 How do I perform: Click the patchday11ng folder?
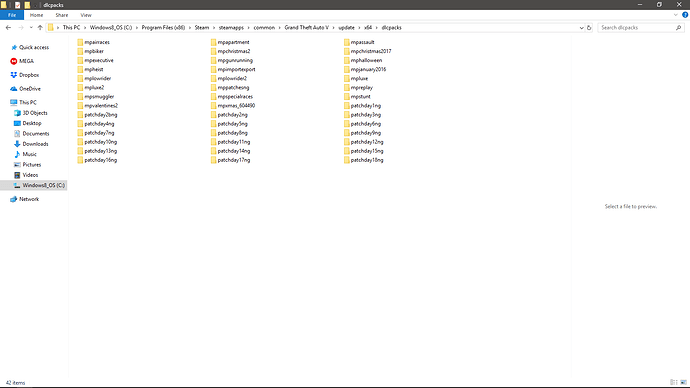pos(230,142)
